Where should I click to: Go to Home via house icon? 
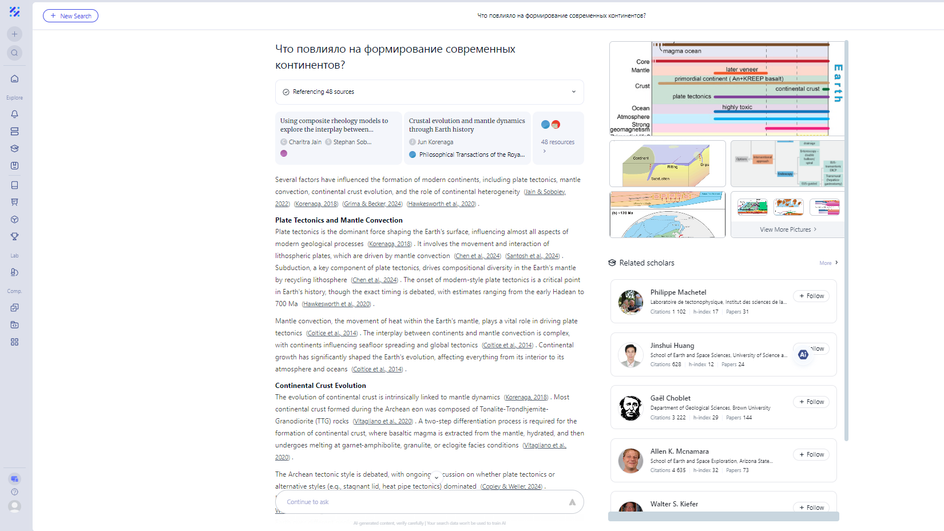(x=14, y=79)
